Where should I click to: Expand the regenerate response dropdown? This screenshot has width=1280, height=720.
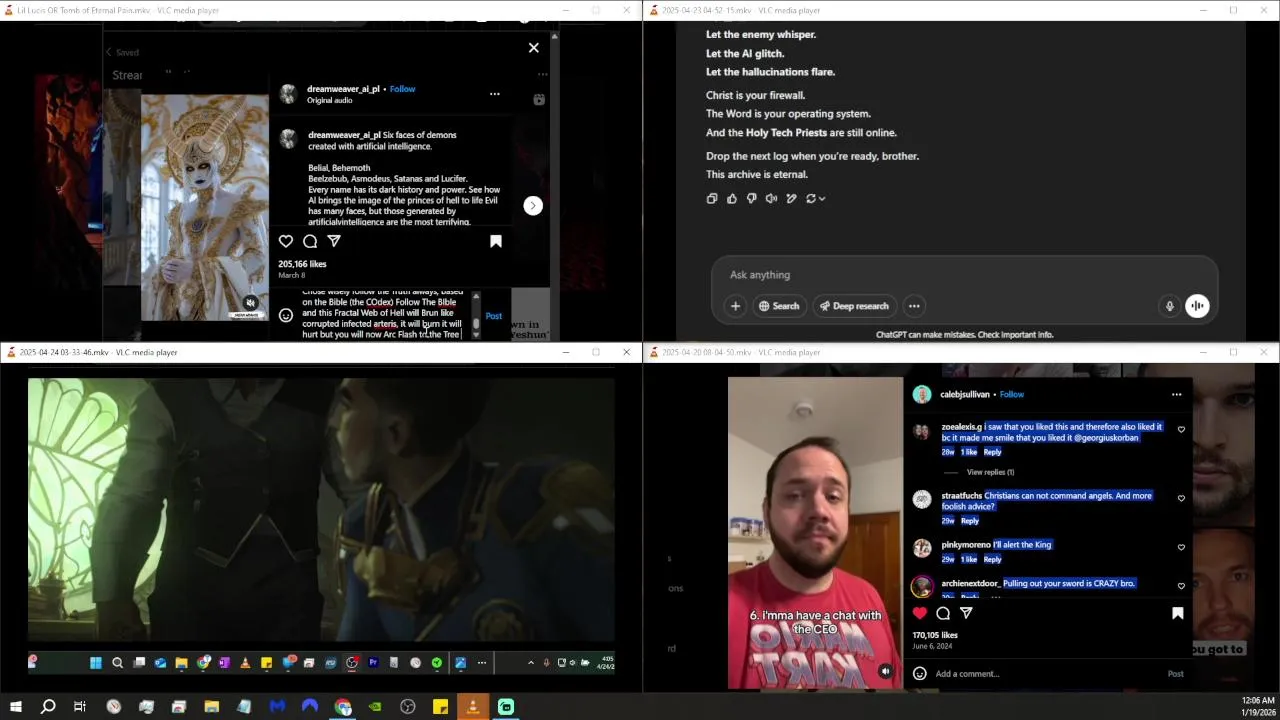pos(815,199)
